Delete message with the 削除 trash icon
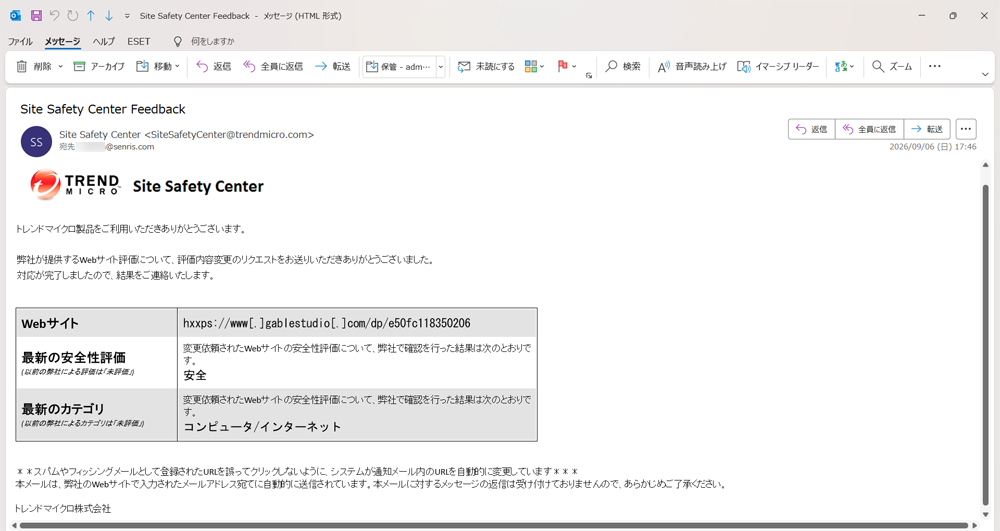This screenshot has height=531, width=1000. click(x=22, y=66)
